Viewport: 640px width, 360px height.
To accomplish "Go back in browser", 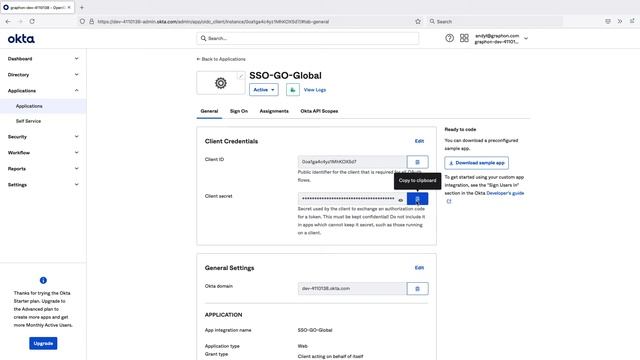I will [x=8, y=21].
